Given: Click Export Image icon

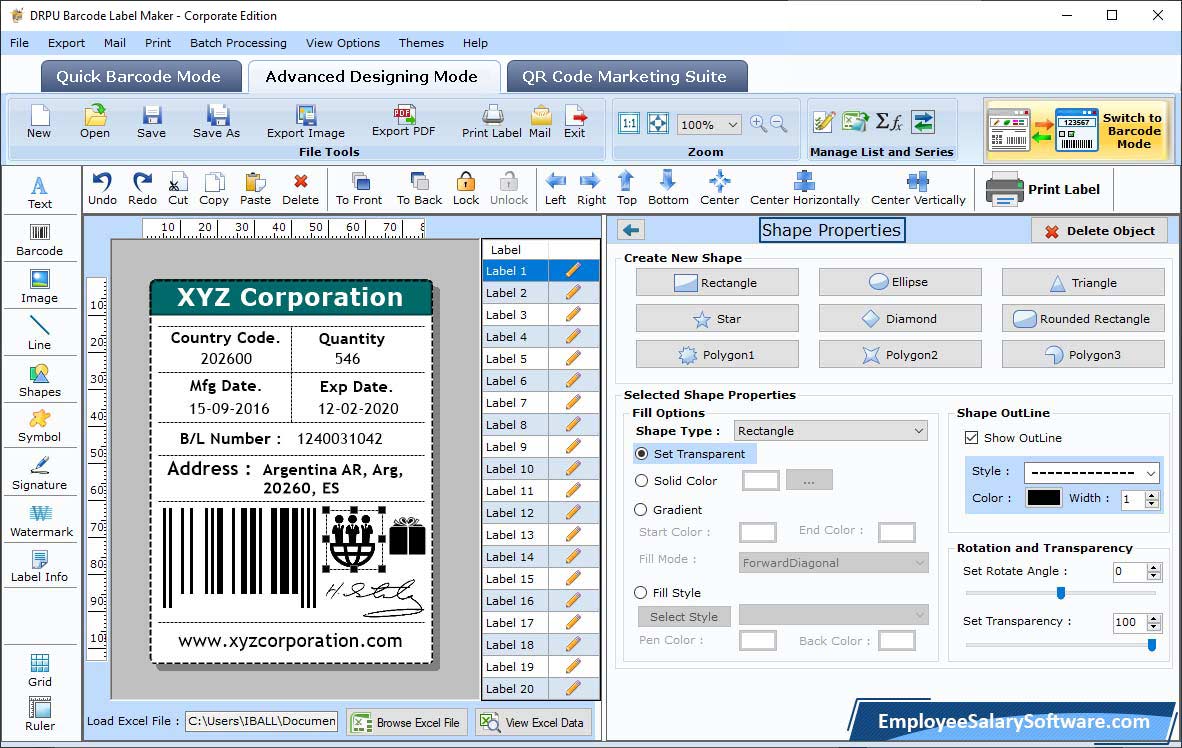Looking at the screenshot, I should click(305, 121).
